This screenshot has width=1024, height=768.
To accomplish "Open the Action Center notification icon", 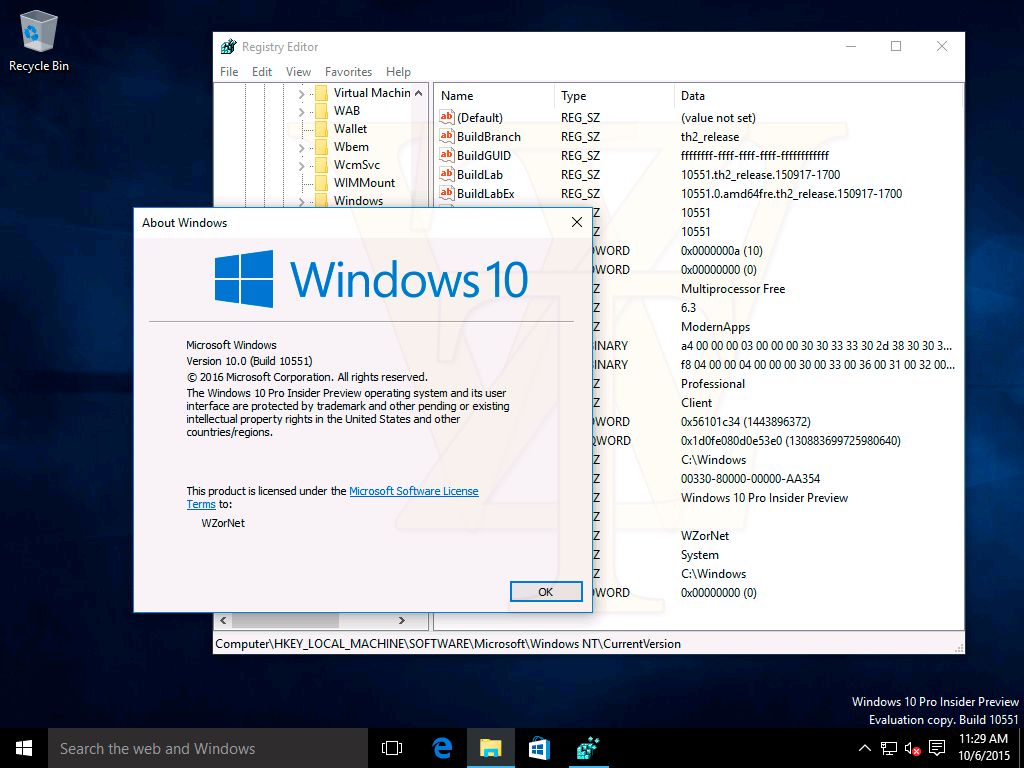I will coord(937,748).
